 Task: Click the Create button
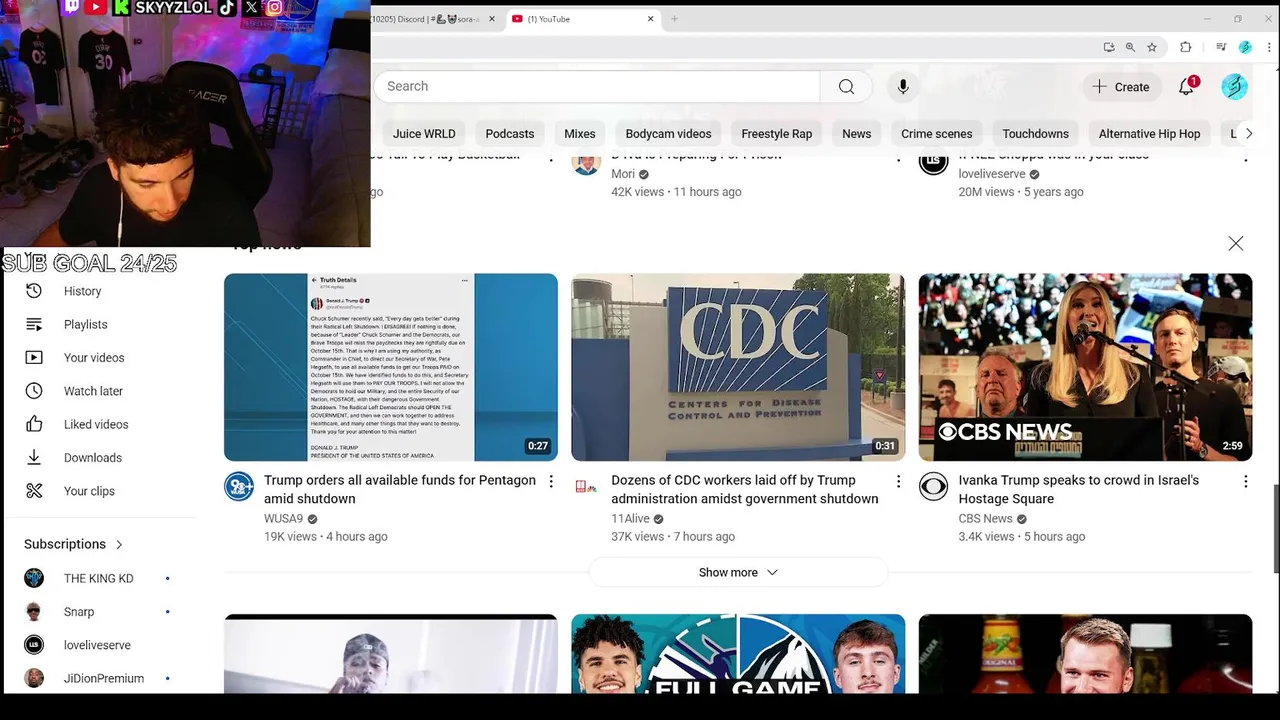tap(1121, 87)
